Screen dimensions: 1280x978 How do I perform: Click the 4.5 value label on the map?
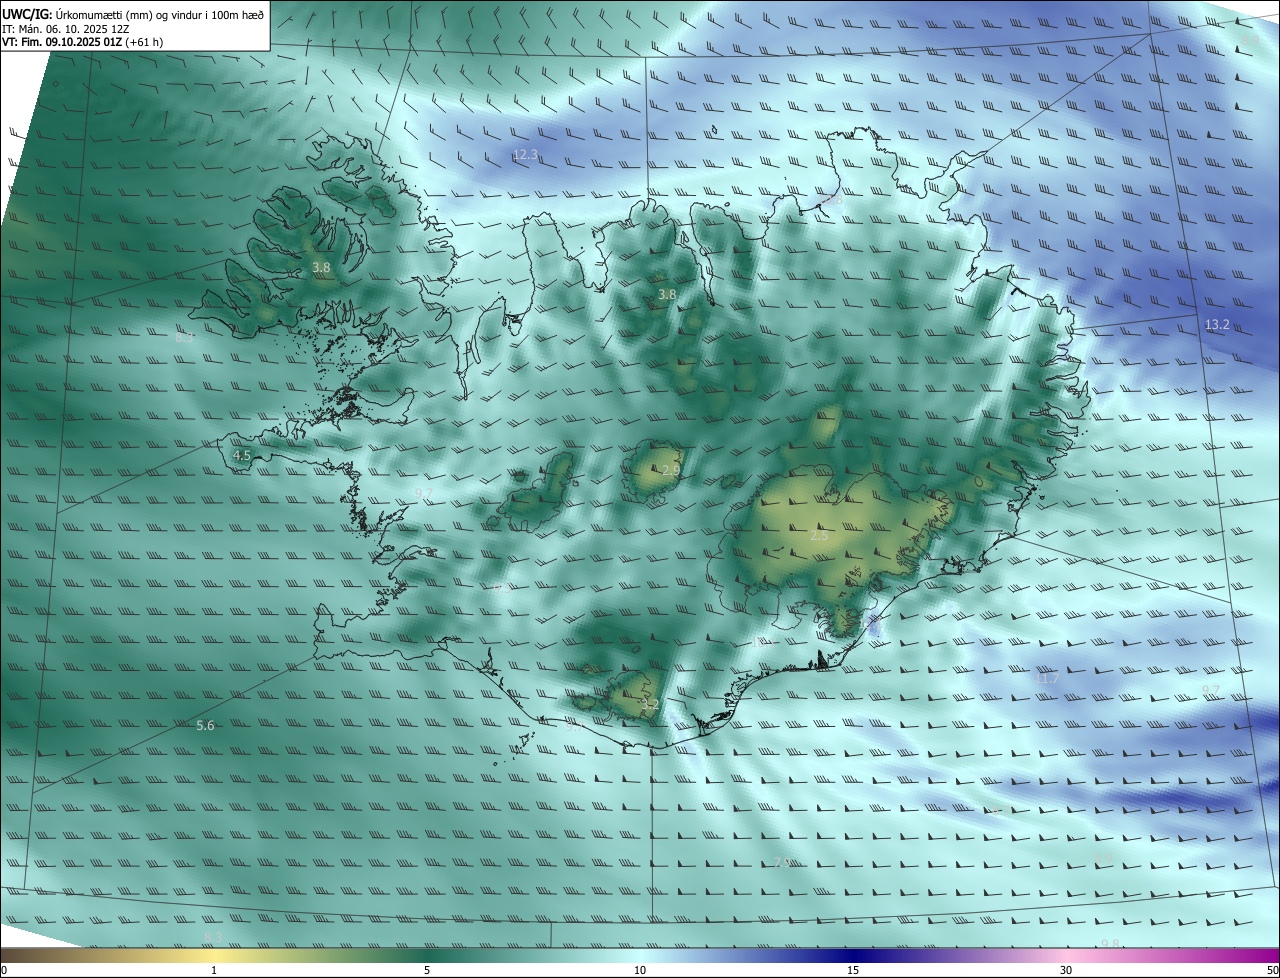click(241, 455)
